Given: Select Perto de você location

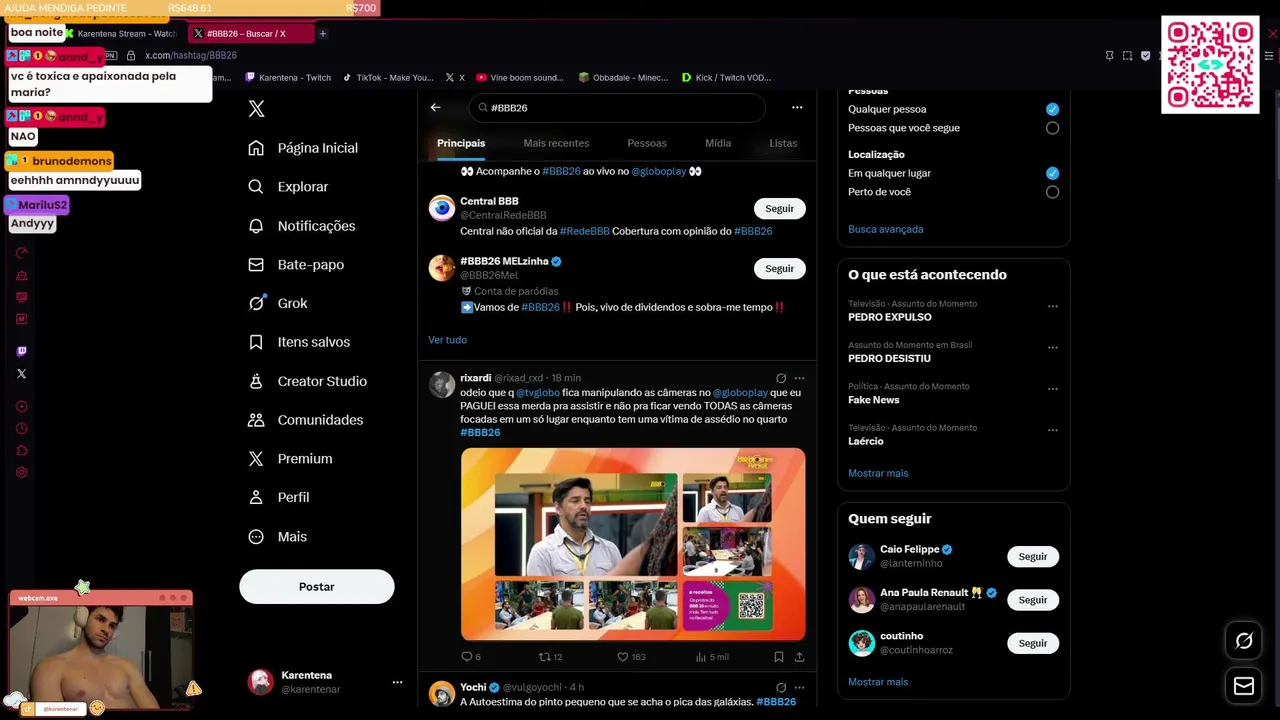Looking at the screenshot, I should 1052,192.
